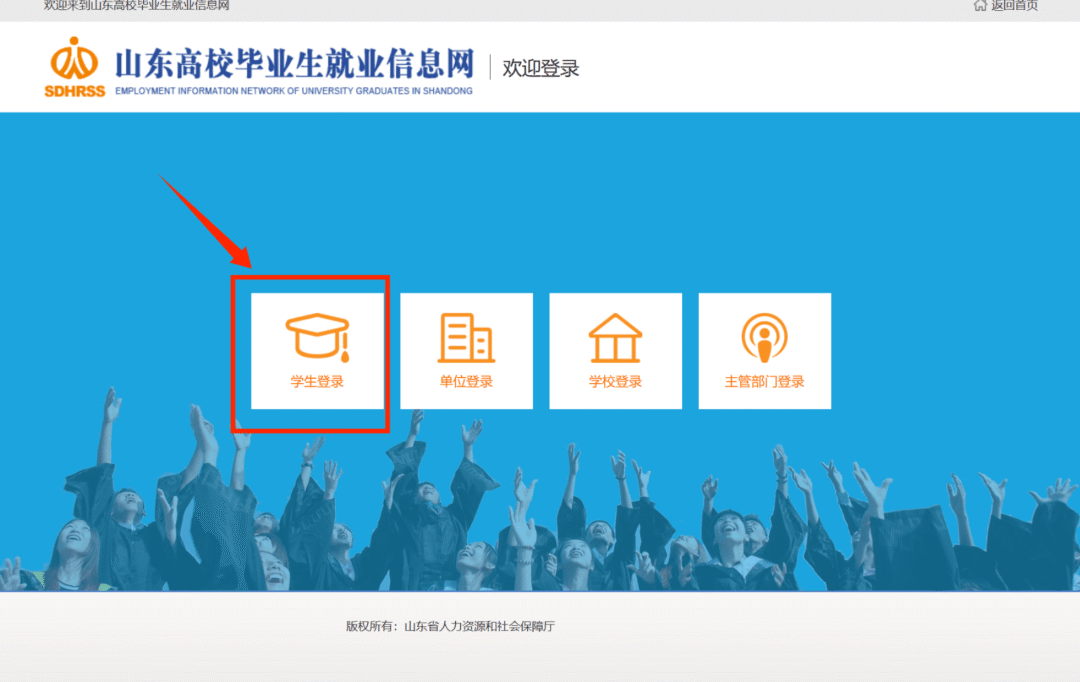Click the orange SDHRSS logo emblem

click(75, 60)
